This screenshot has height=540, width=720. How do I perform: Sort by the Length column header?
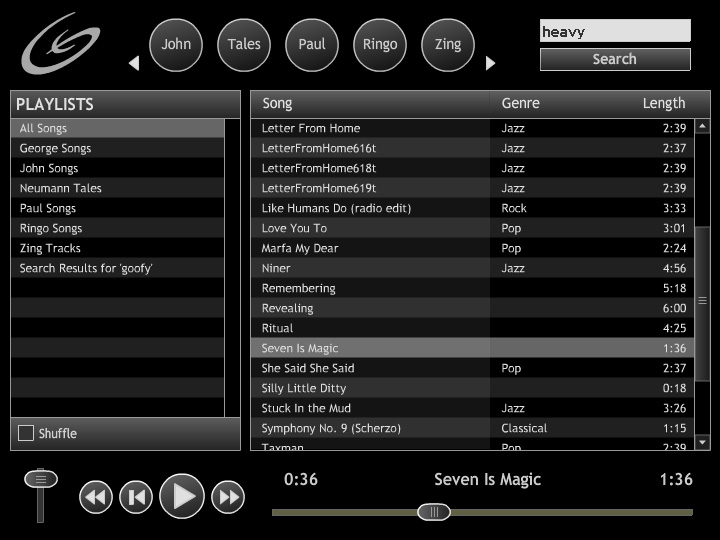[663, 103]
